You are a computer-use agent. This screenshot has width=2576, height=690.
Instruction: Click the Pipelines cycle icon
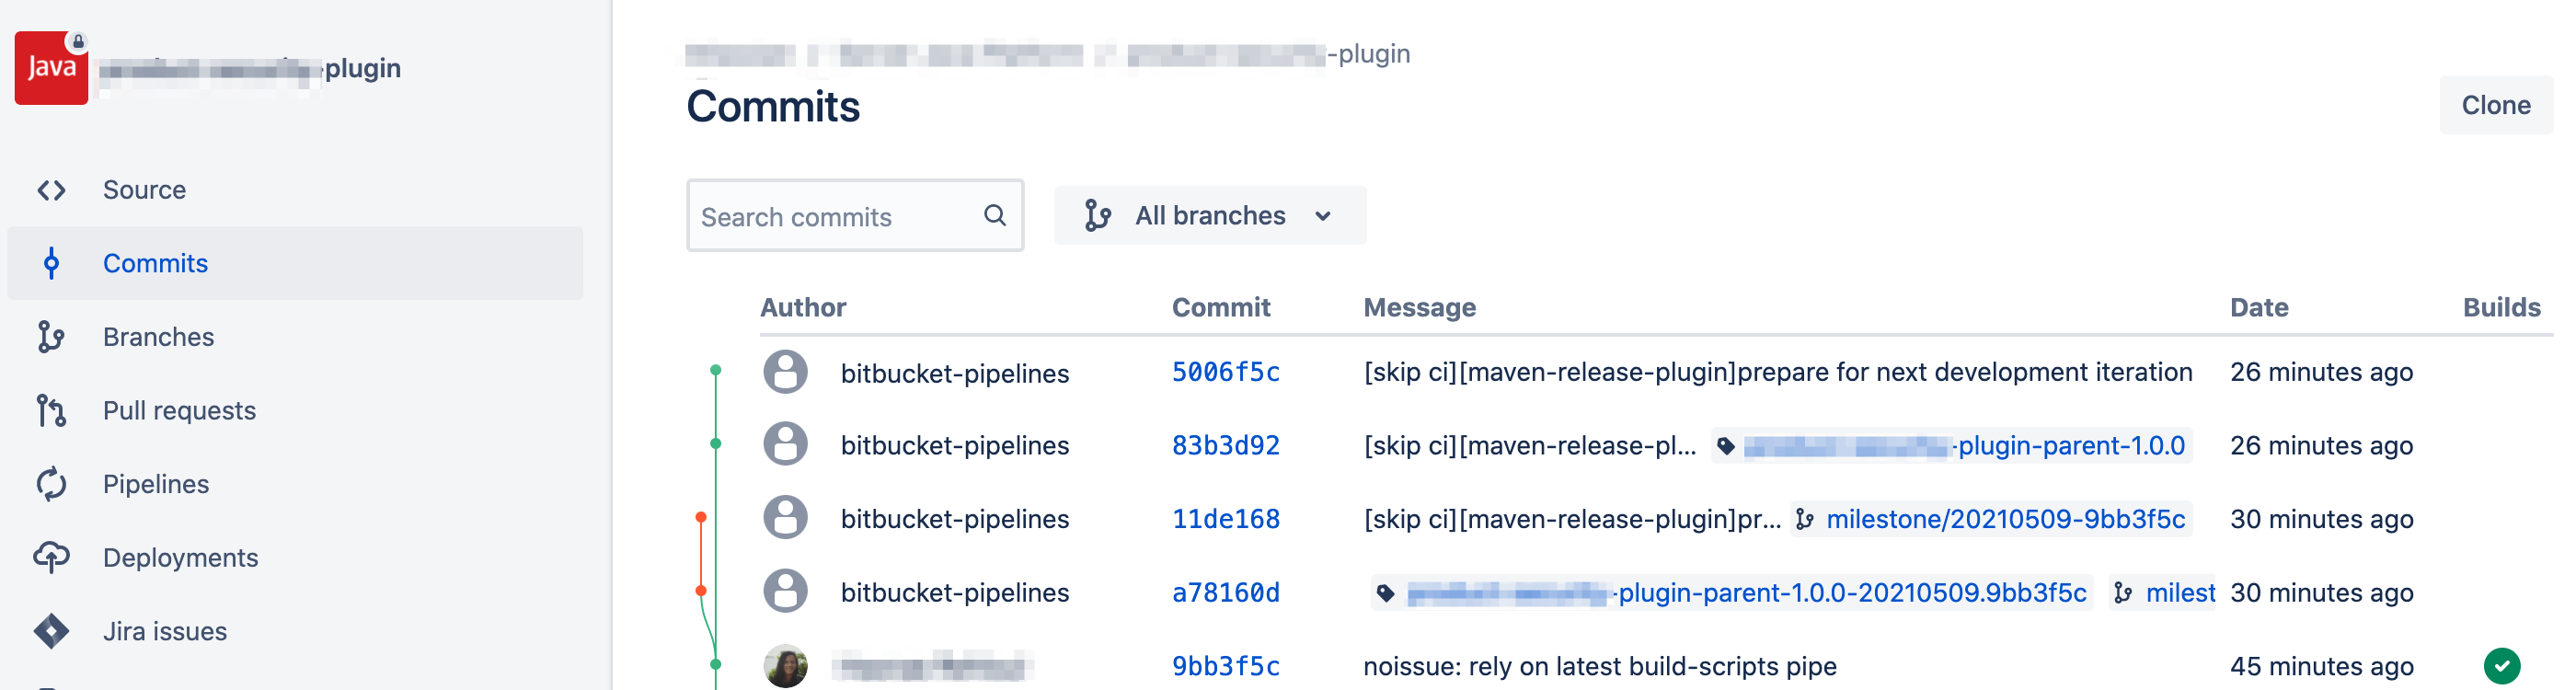(x=51, y=484)
